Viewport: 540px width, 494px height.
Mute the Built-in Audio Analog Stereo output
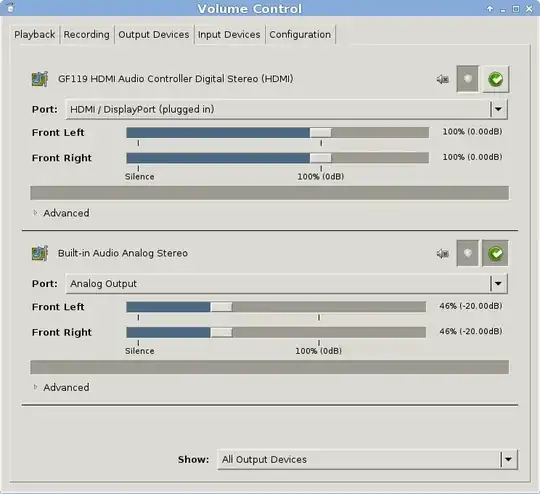pyautogui.click(x=443, y=254)
